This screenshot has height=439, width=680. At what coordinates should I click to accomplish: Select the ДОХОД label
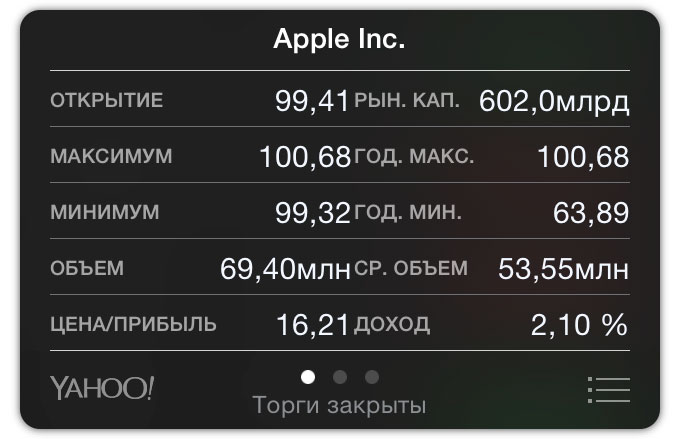[392, 324]
